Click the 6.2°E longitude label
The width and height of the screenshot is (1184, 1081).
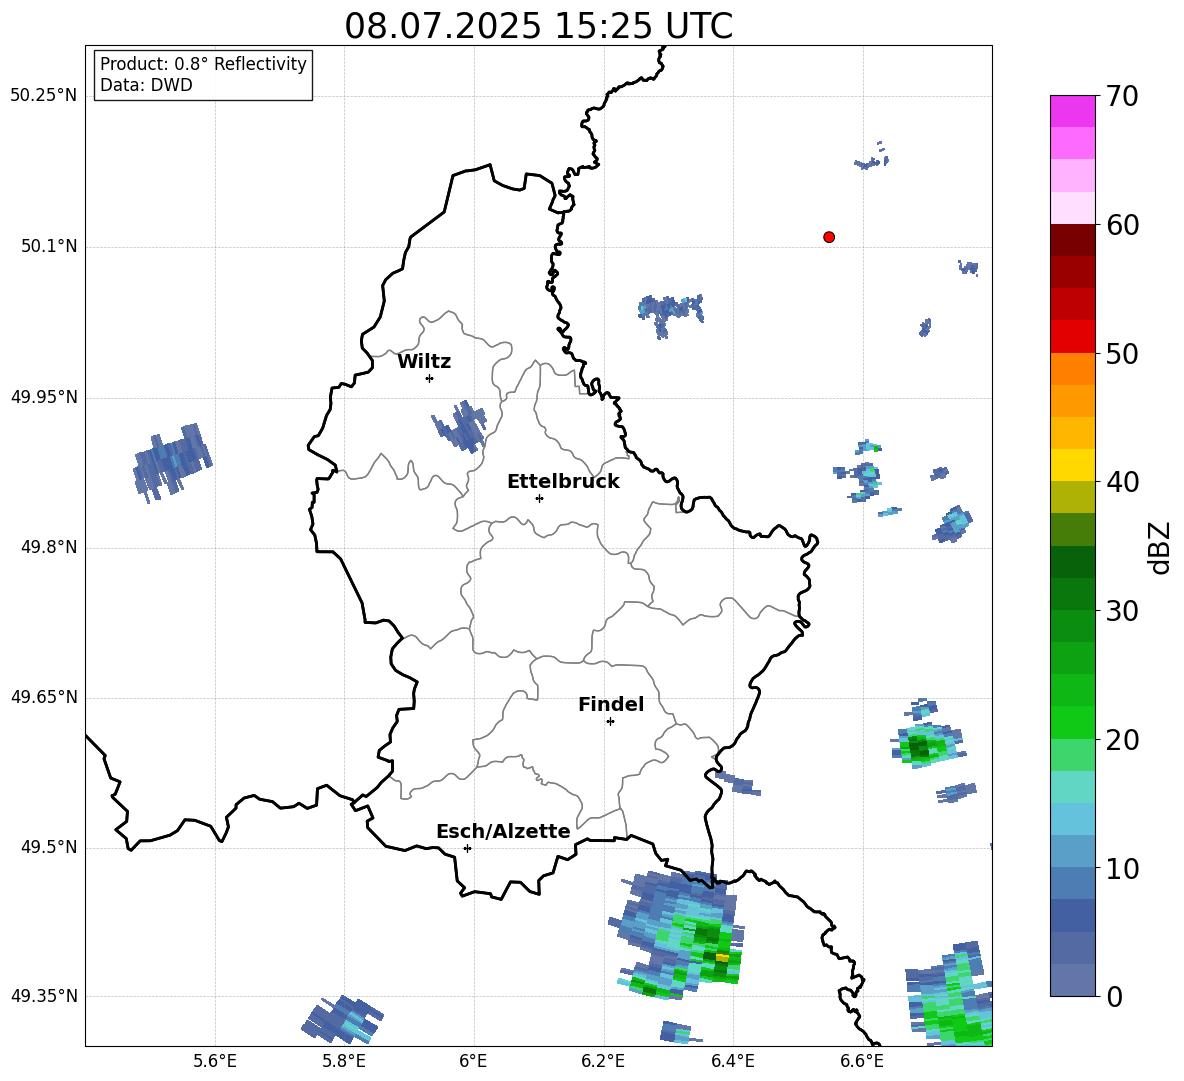click(x=603, y=1061)
